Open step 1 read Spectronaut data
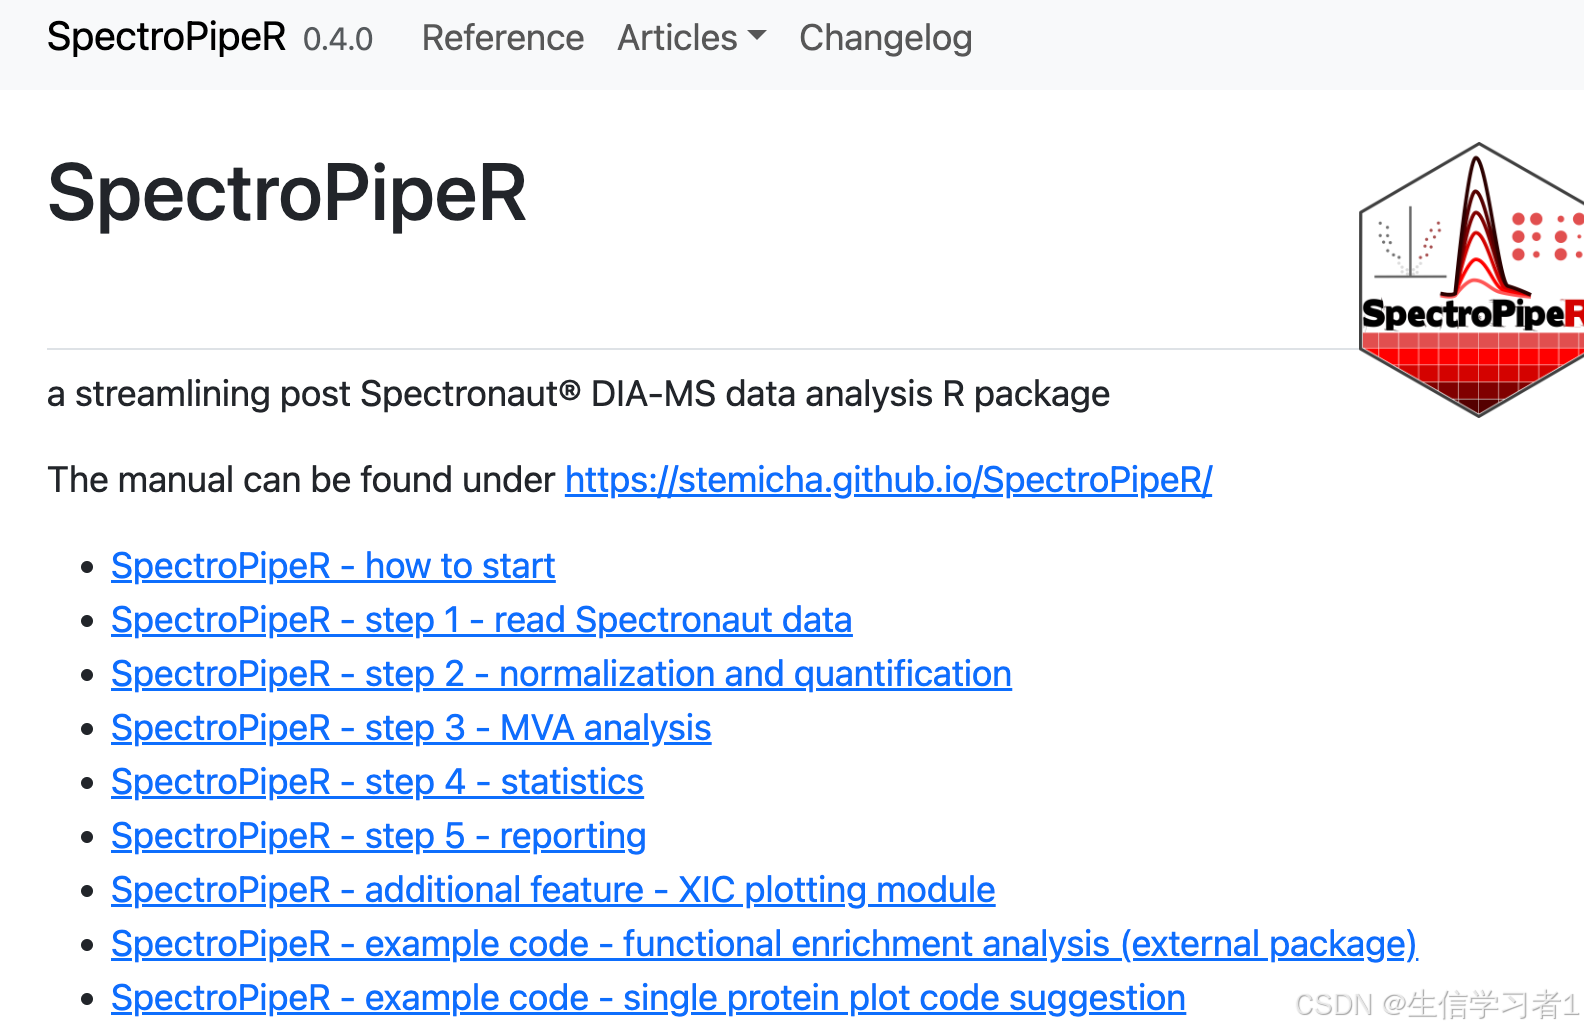 pyautogui.click(x=481, y=620)
